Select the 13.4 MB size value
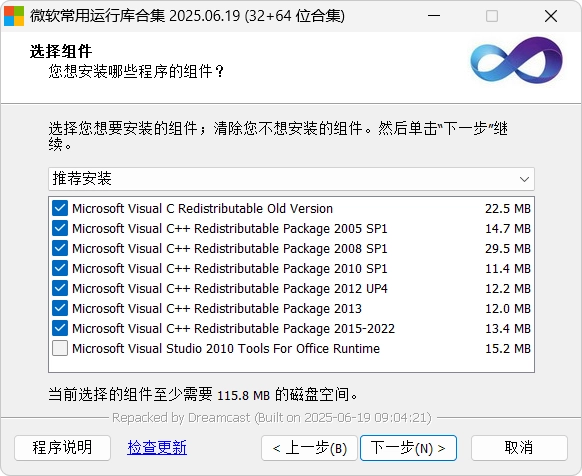Screen dimensions: 582x476 click(x=508, y=329)
